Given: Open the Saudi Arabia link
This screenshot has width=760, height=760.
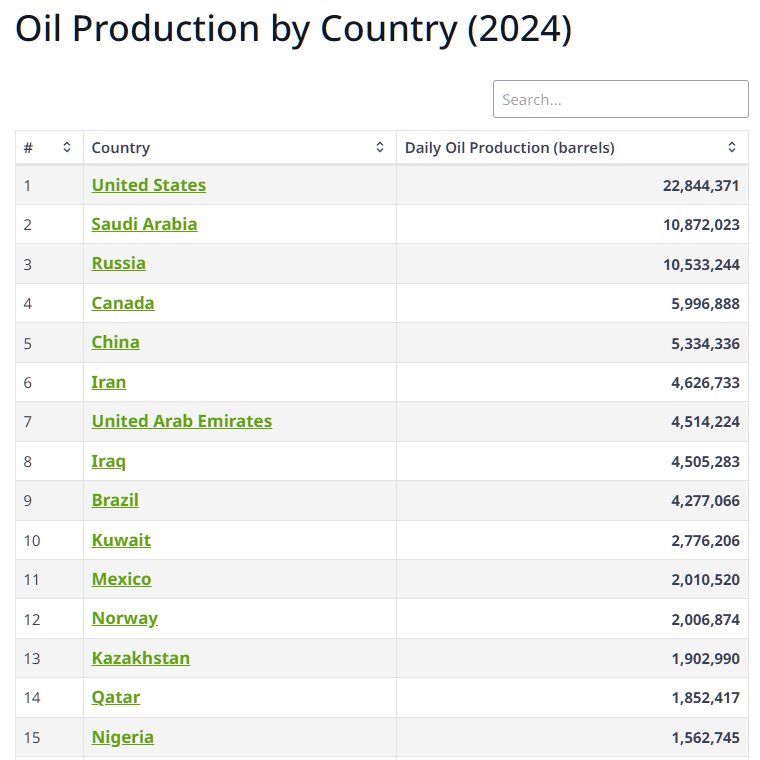Looking at the screenshot, I should (x=144, y=224).
